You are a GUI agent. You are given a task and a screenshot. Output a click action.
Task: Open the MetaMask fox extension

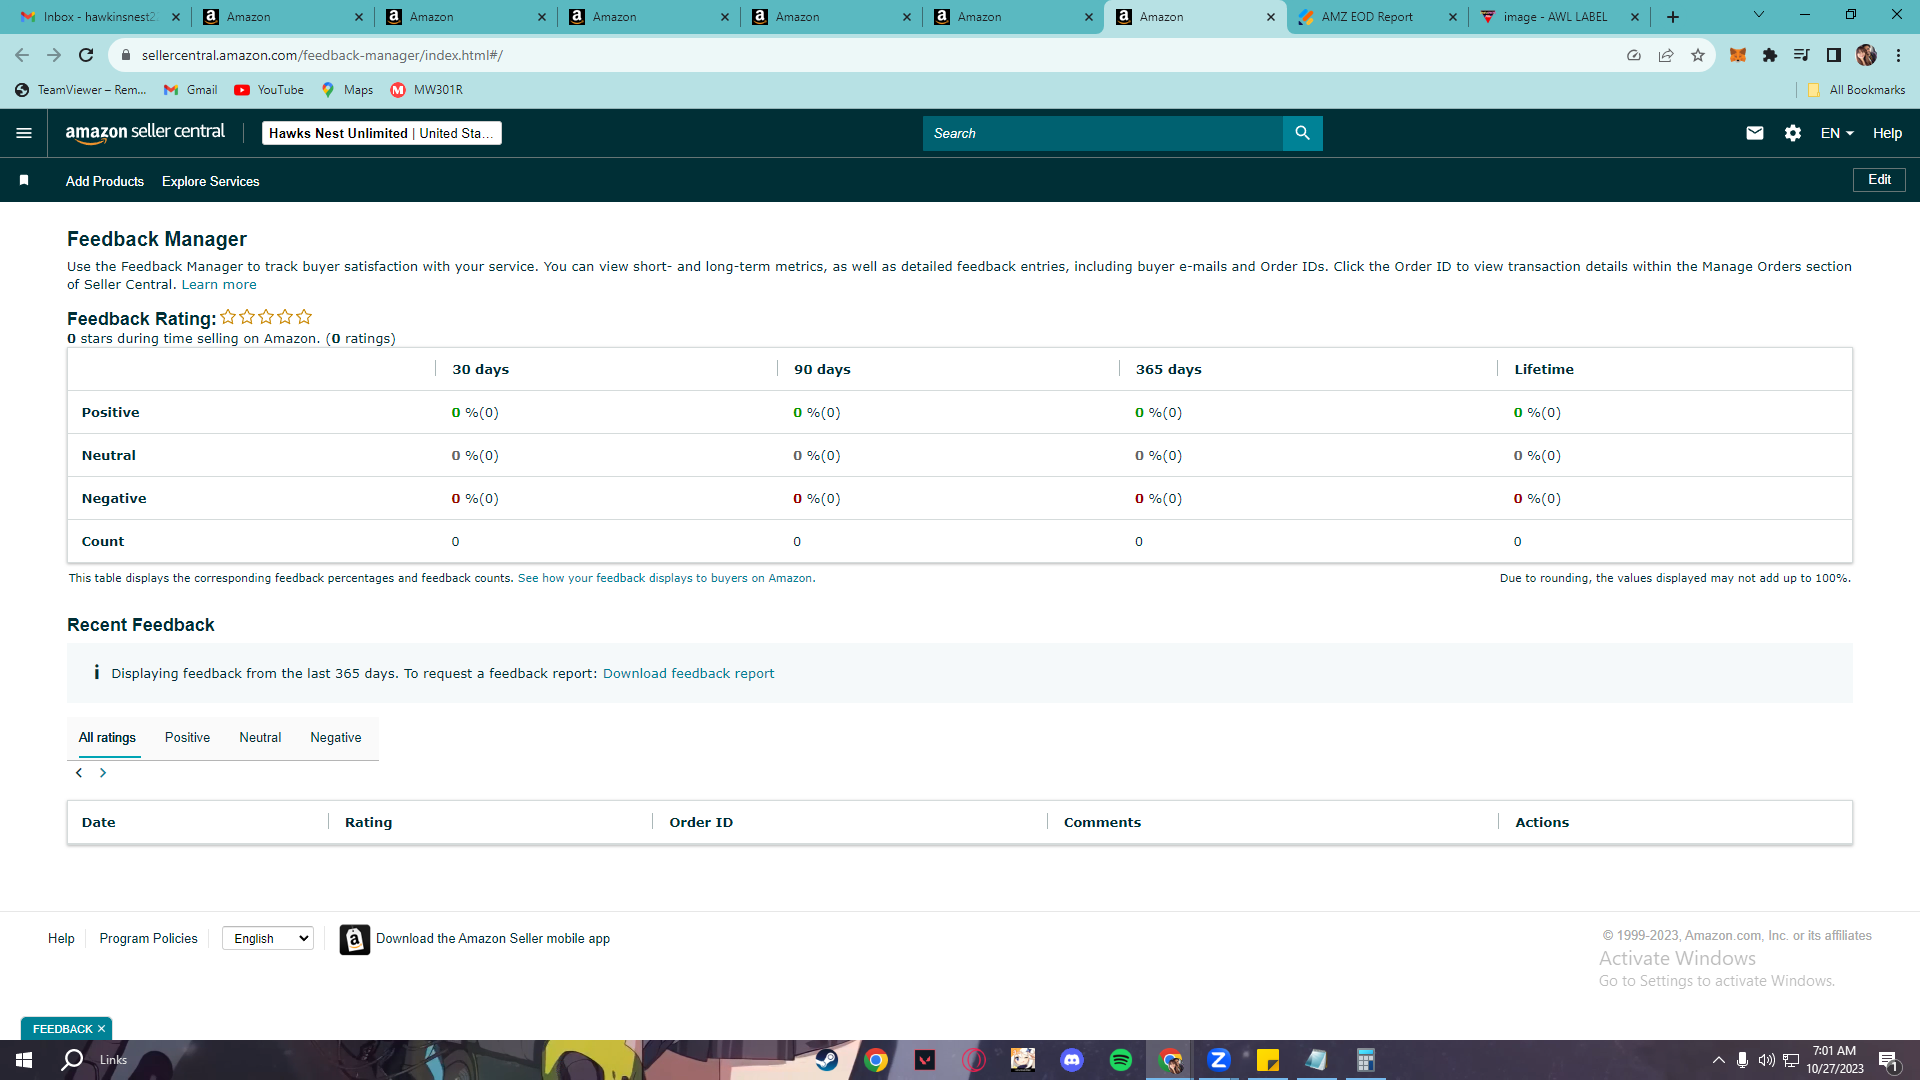(x=1737, y=55)
